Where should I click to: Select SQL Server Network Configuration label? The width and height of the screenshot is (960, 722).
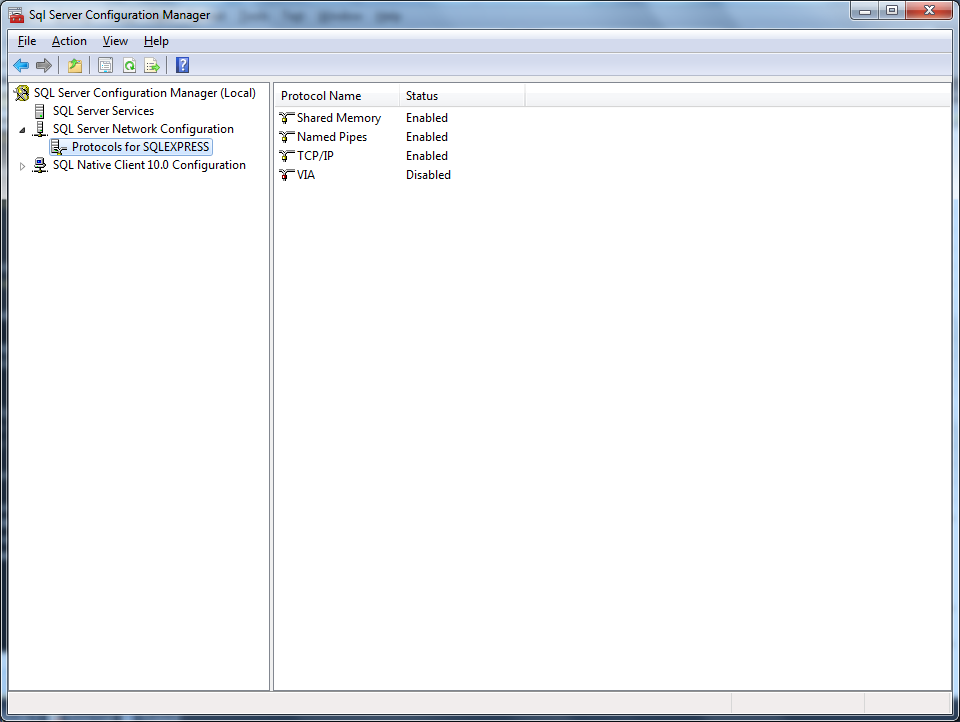tap(143, 129)
